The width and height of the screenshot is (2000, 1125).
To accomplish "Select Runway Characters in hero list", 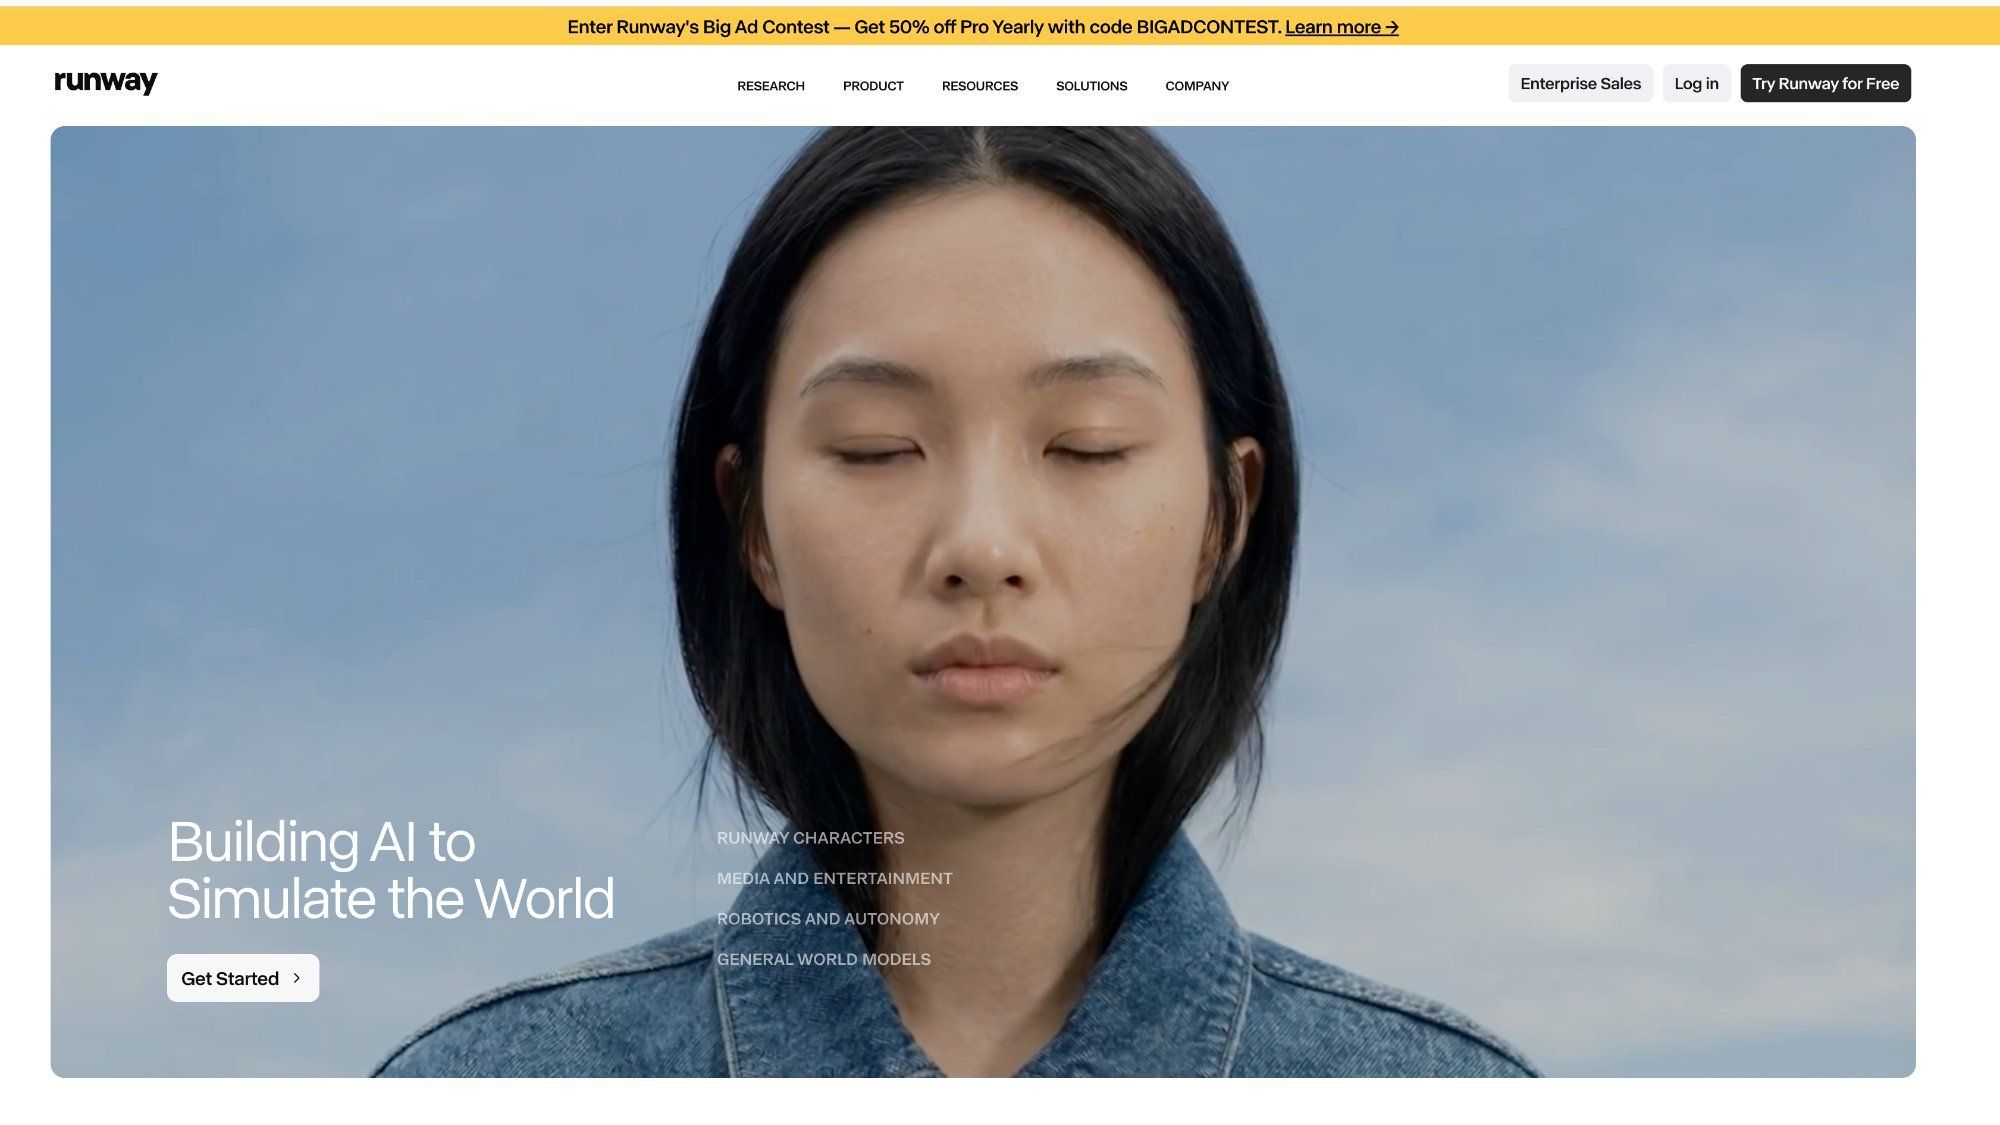I will pyautogui.click(x=810, y=838).
